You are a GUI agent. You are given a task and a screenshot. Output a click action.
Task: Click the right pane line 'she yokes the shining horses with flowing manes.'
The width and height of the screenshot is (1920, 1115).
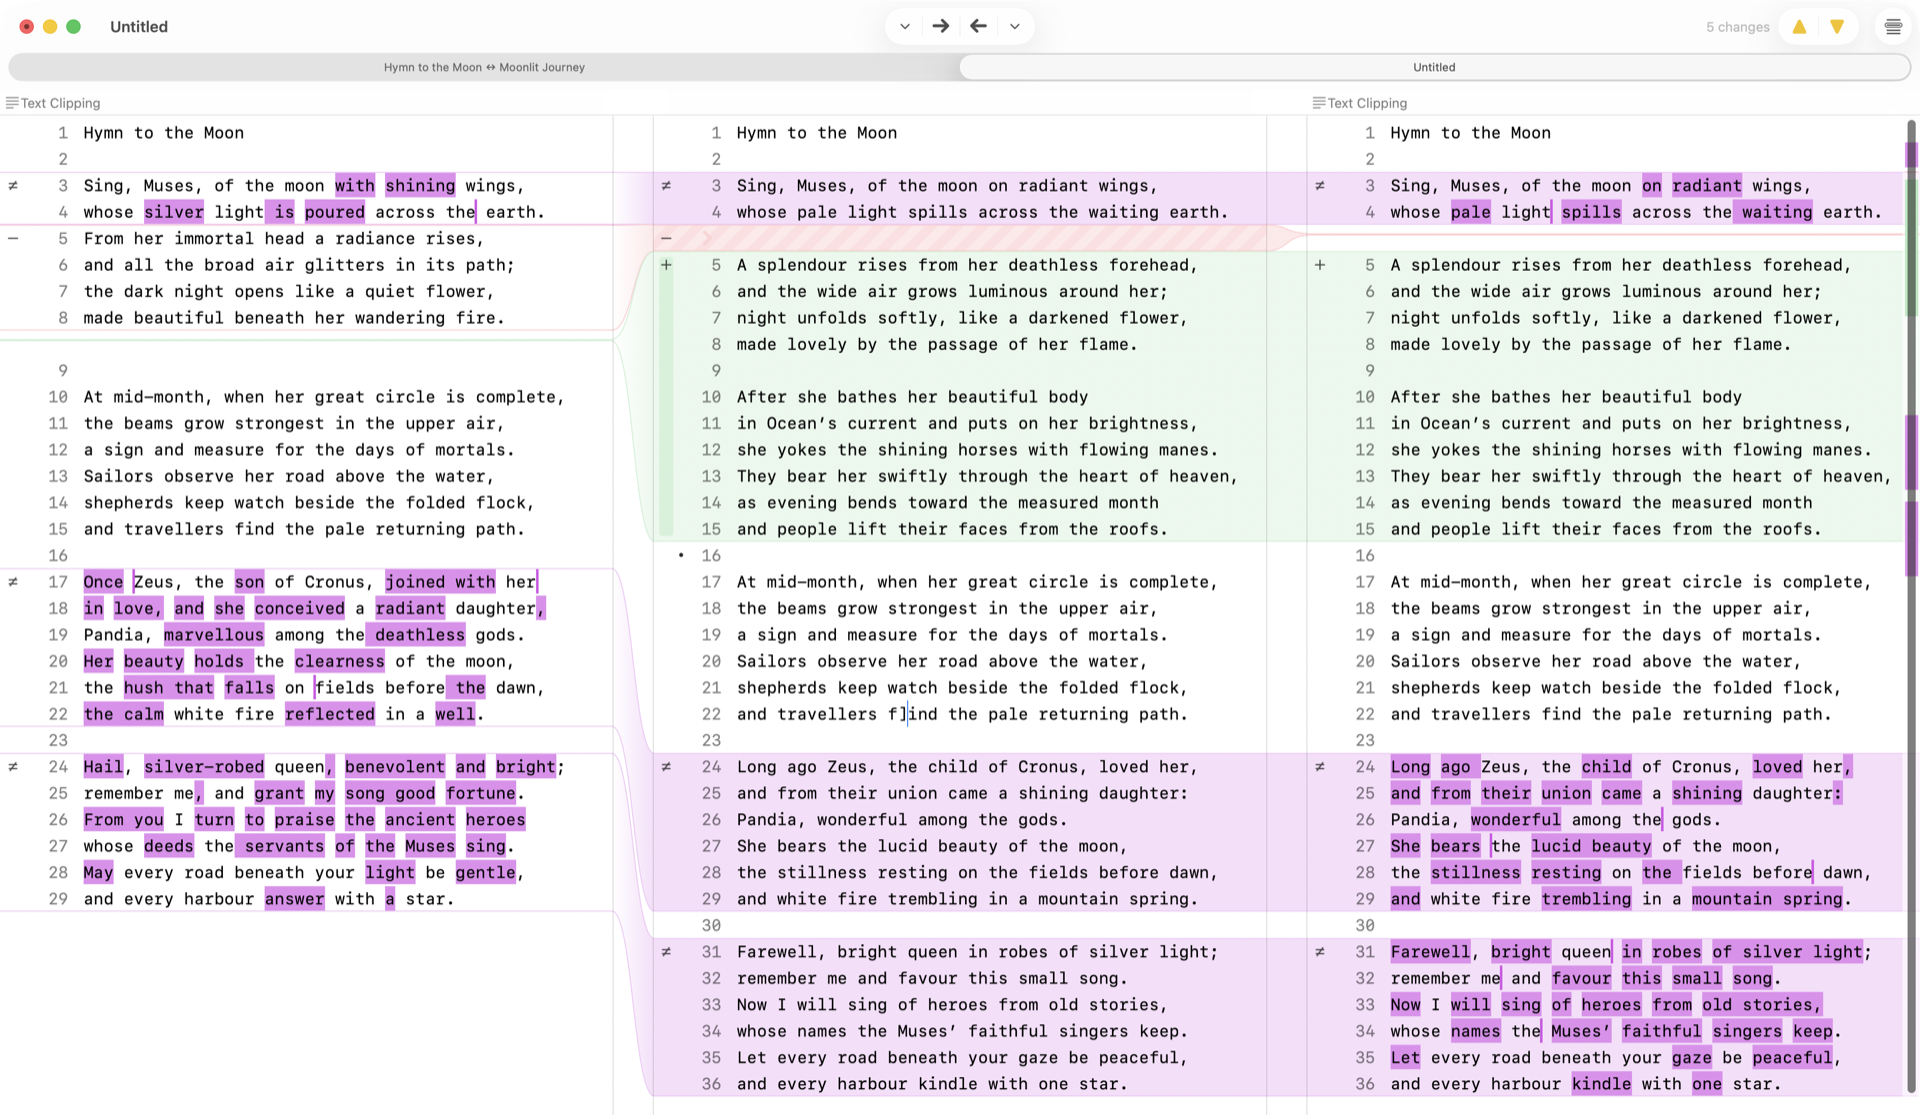[x=1630, y=450]
